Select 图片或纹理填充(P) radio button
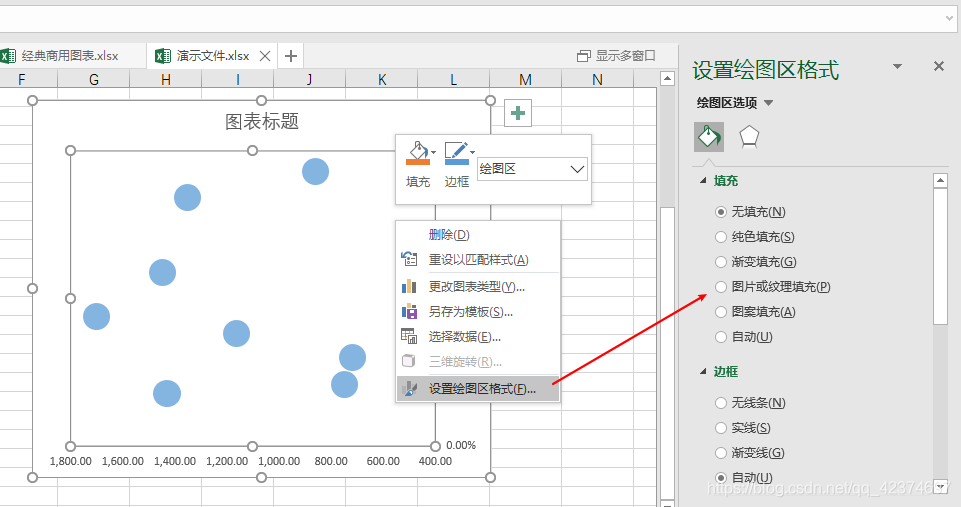Viewport: 961px width, 507px height. click(721, 286)
